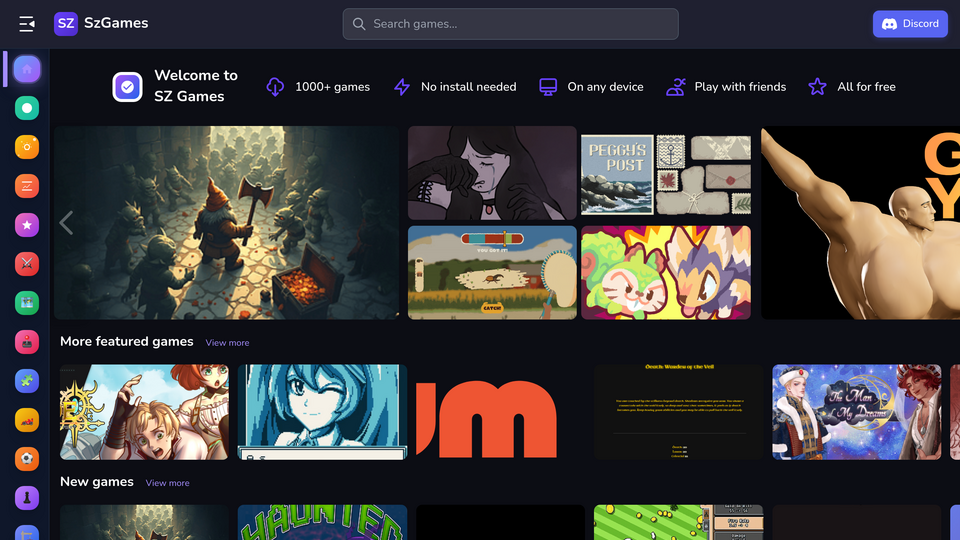Open the green field pixel game thumbnail
The height and width of the screenshot is (540, 960).
(678, 522)
